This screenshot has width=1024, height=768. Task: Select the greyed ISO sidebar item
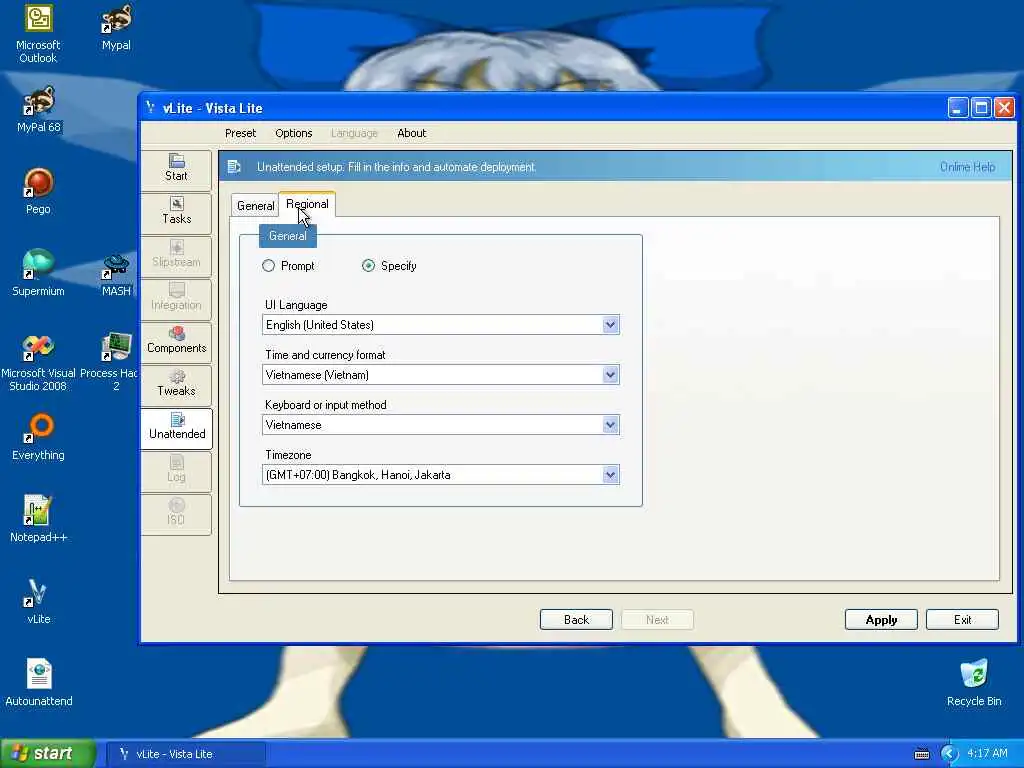pos(176,513)
